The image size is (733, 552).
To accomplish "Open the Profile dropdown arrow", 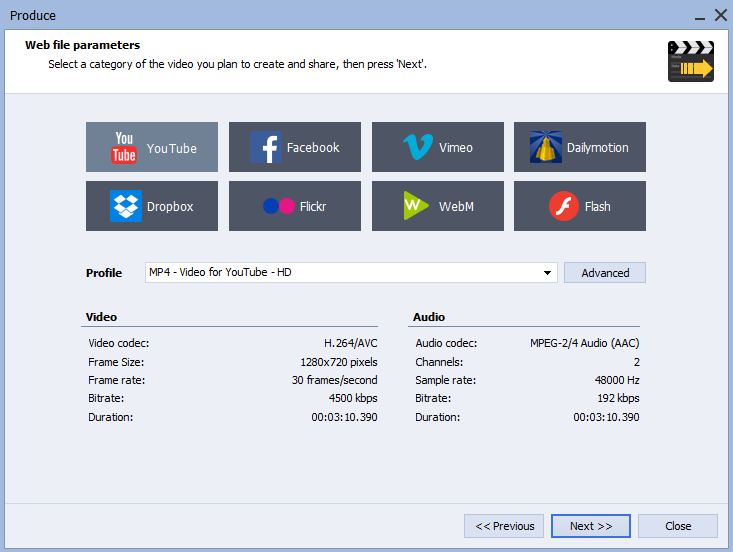I will coord(548,273).
